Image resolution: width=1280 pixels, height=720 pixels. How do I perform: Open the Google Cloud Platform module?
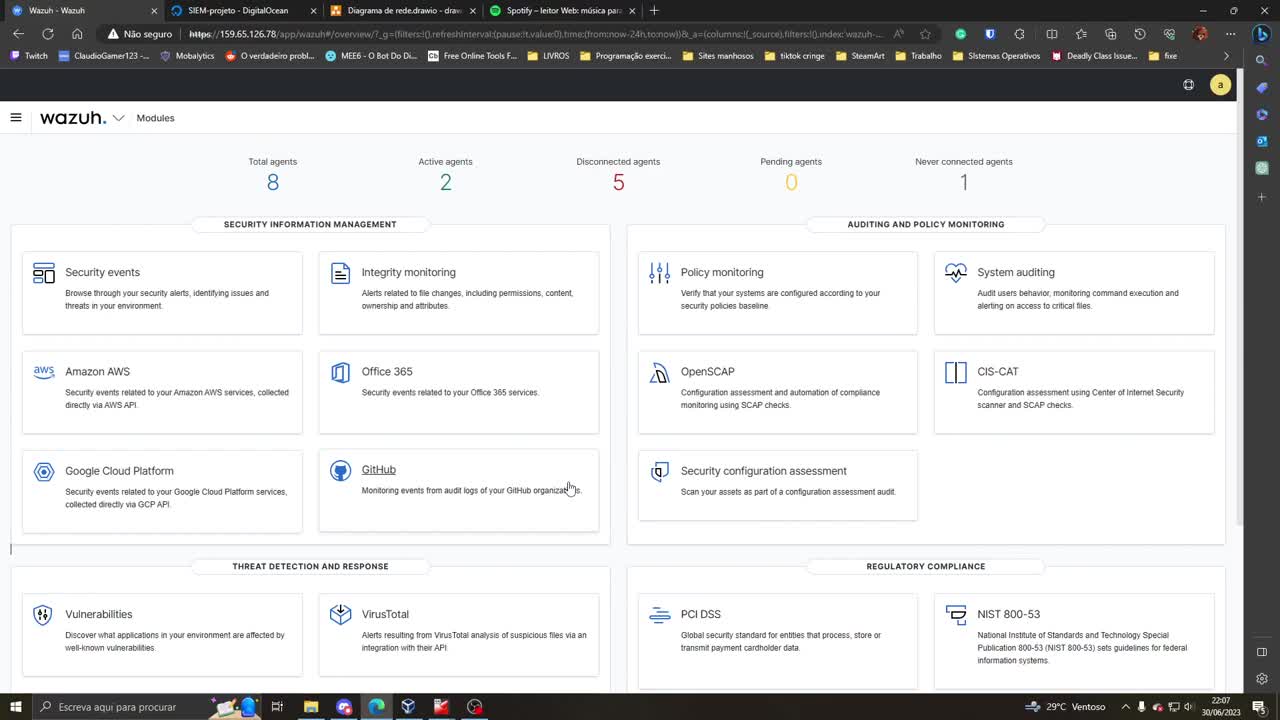point(119,470)
